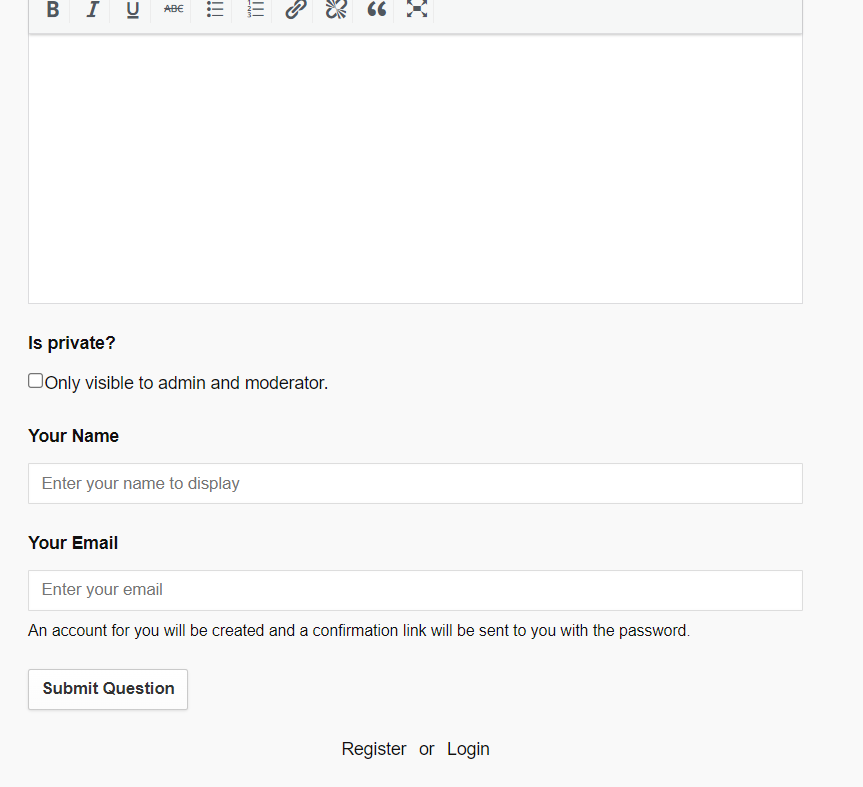Insert a numbered list
863x787 pixels.
[x=255, y=9]
